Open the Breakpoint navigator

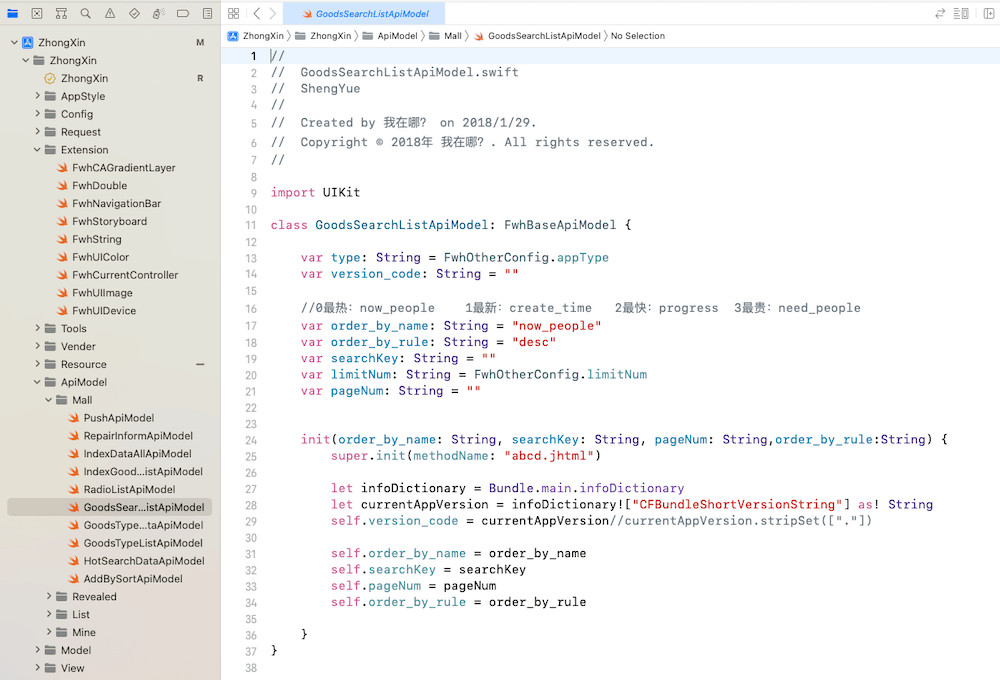[x=183, y=13]
